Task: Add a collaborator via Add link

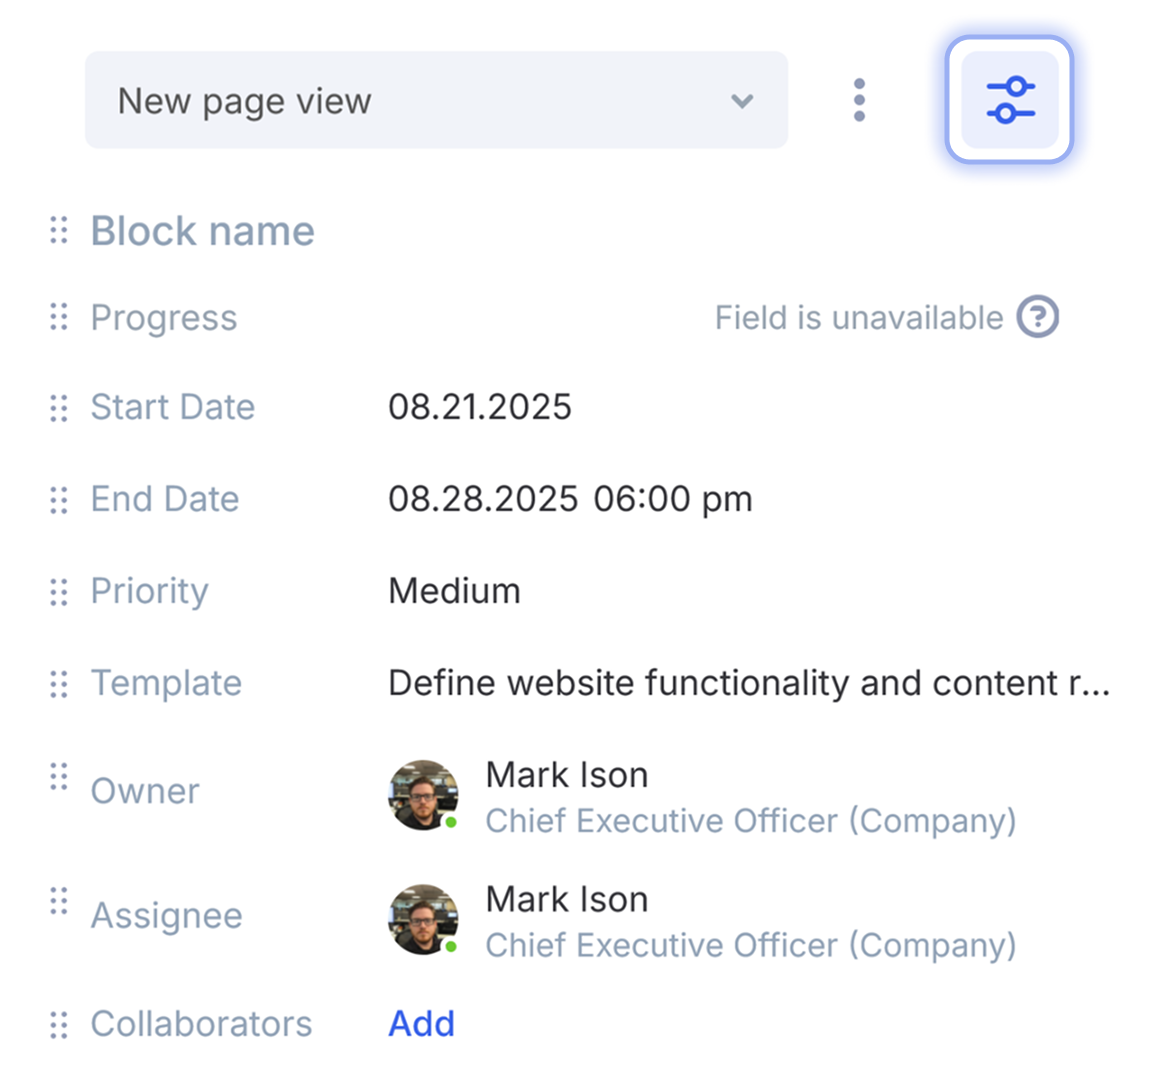Action: (x=421, y=1024)
